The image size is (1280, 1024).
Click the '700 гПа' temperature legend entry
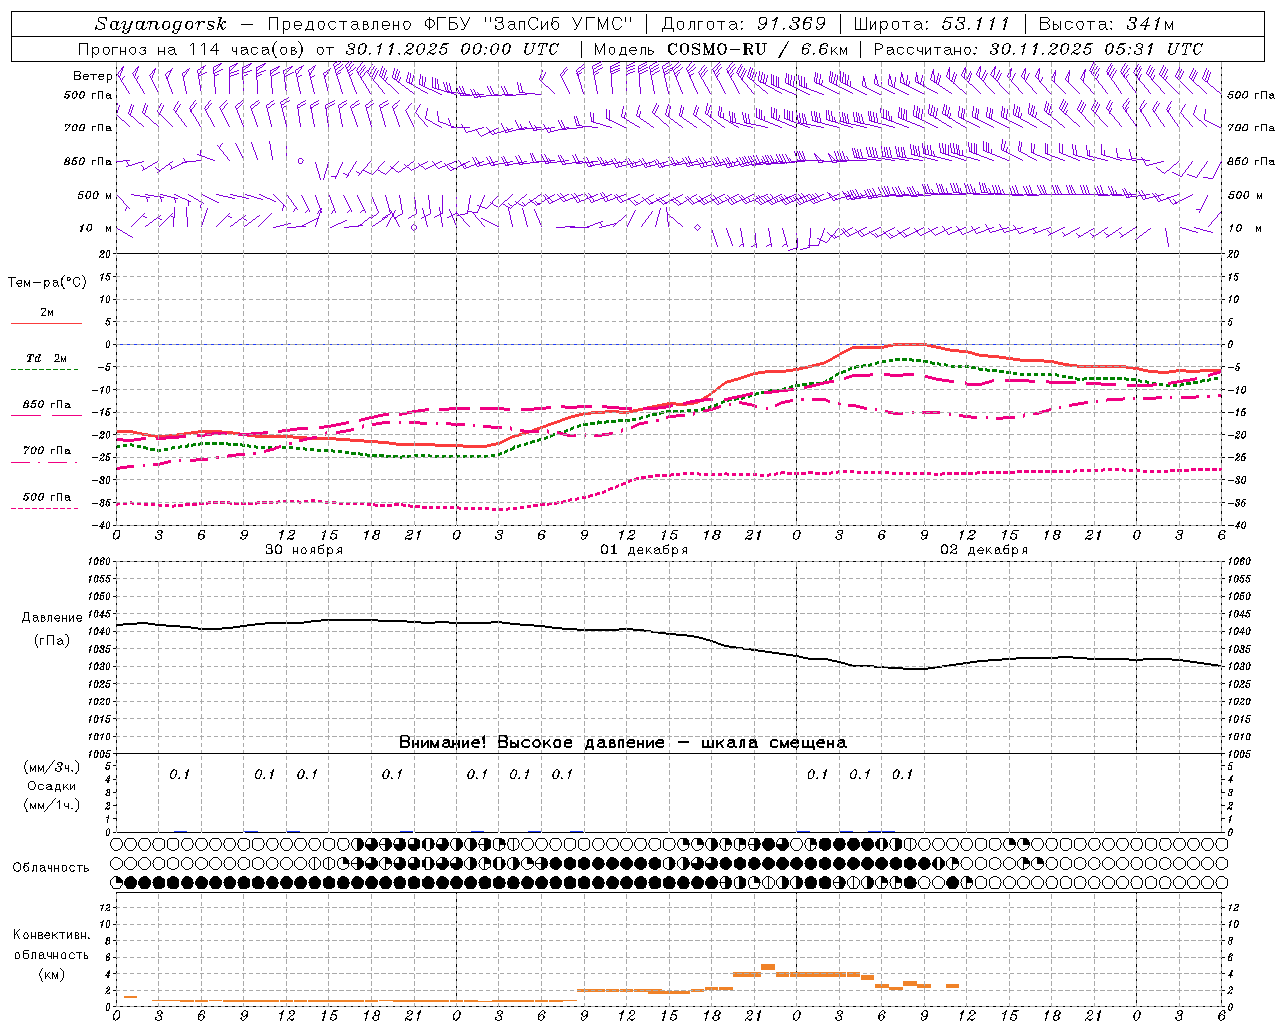pos(46,451)
